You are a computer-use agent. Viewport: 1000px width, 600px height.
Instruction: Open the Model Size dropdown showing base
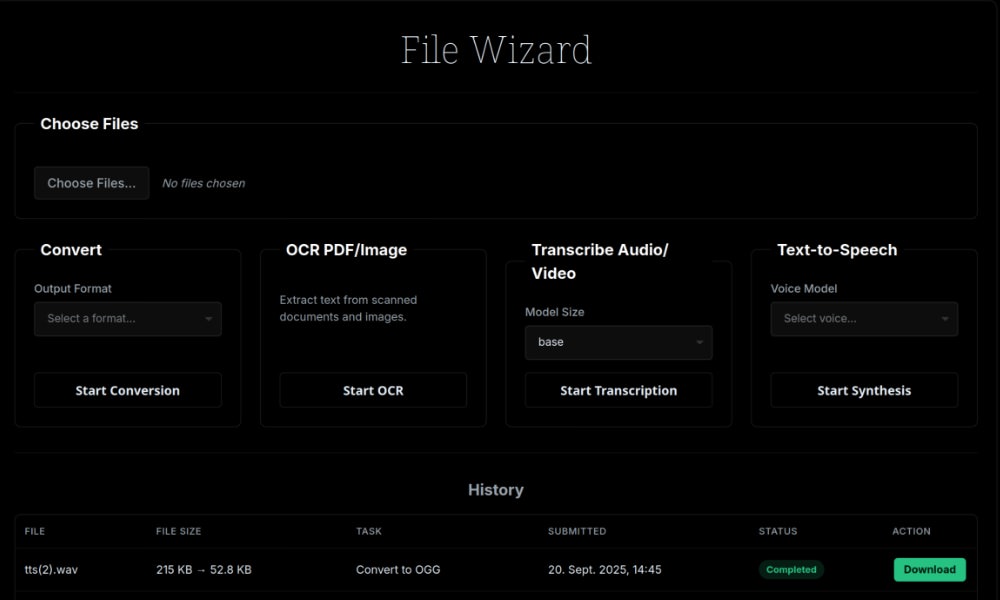(x=618, y=342)
